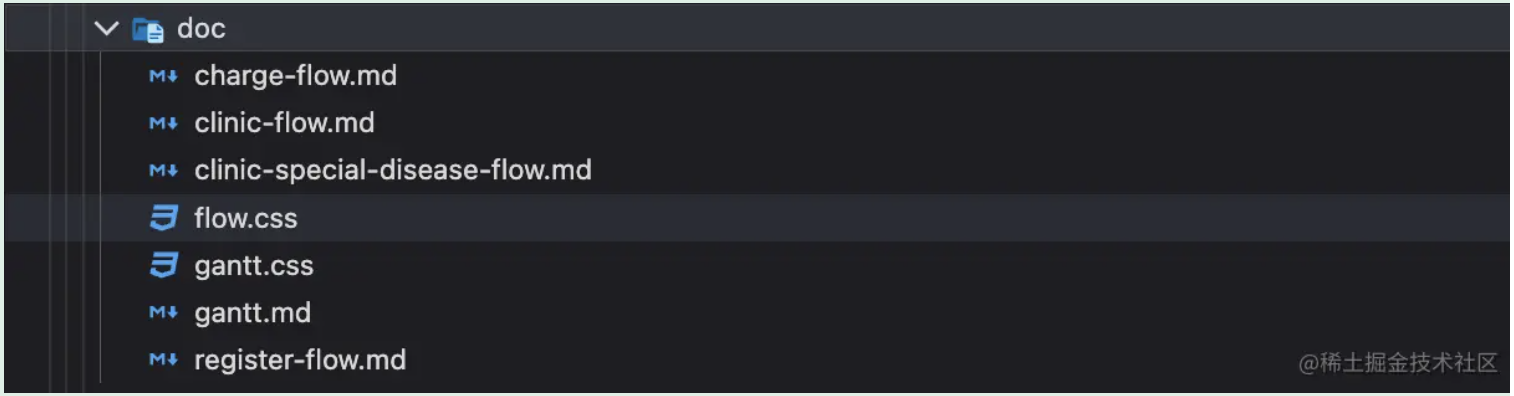Open the clinic-flow.md file name

[284, 123]
